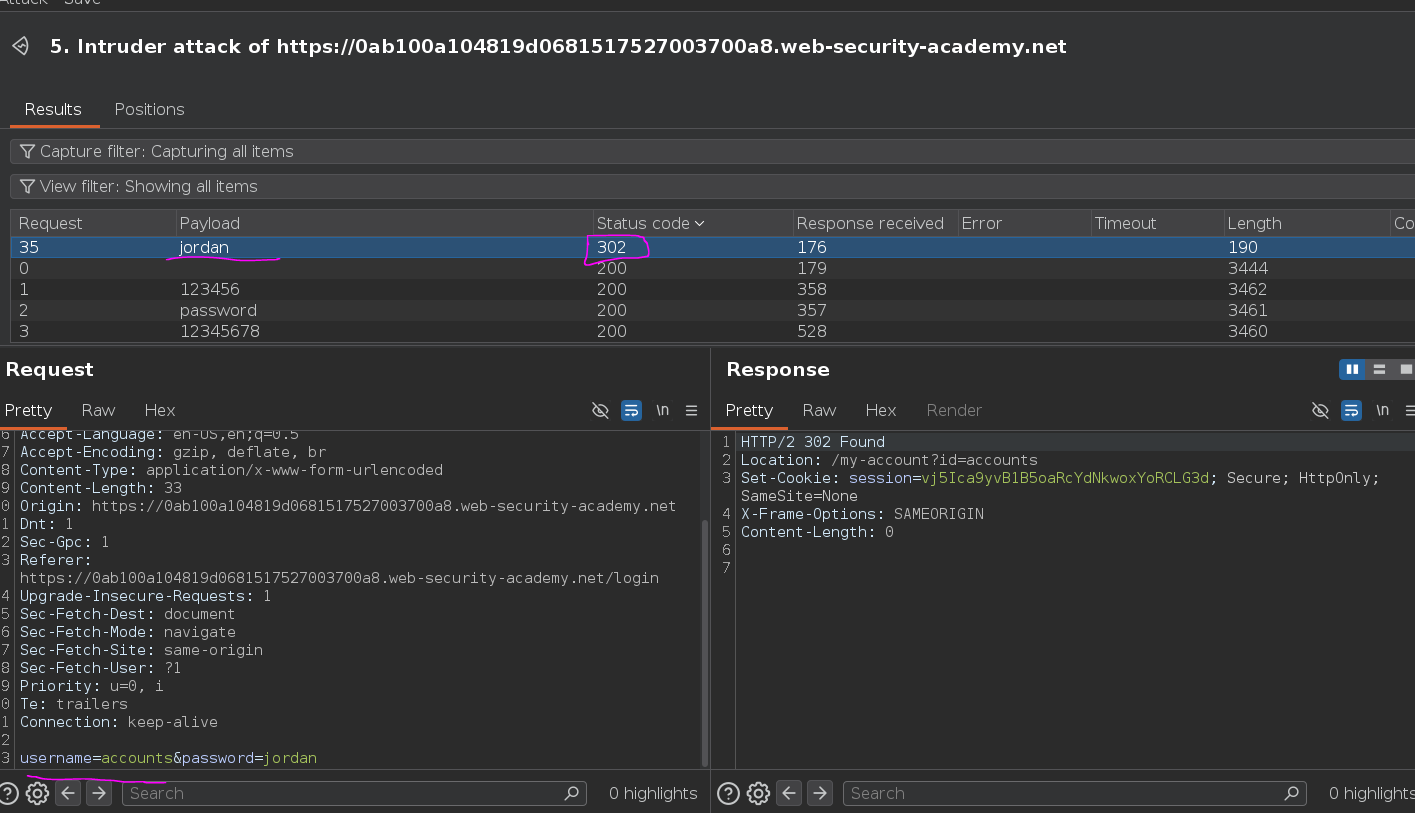
Task: Open search settings gear under Response
Action: tap(758, 793)
